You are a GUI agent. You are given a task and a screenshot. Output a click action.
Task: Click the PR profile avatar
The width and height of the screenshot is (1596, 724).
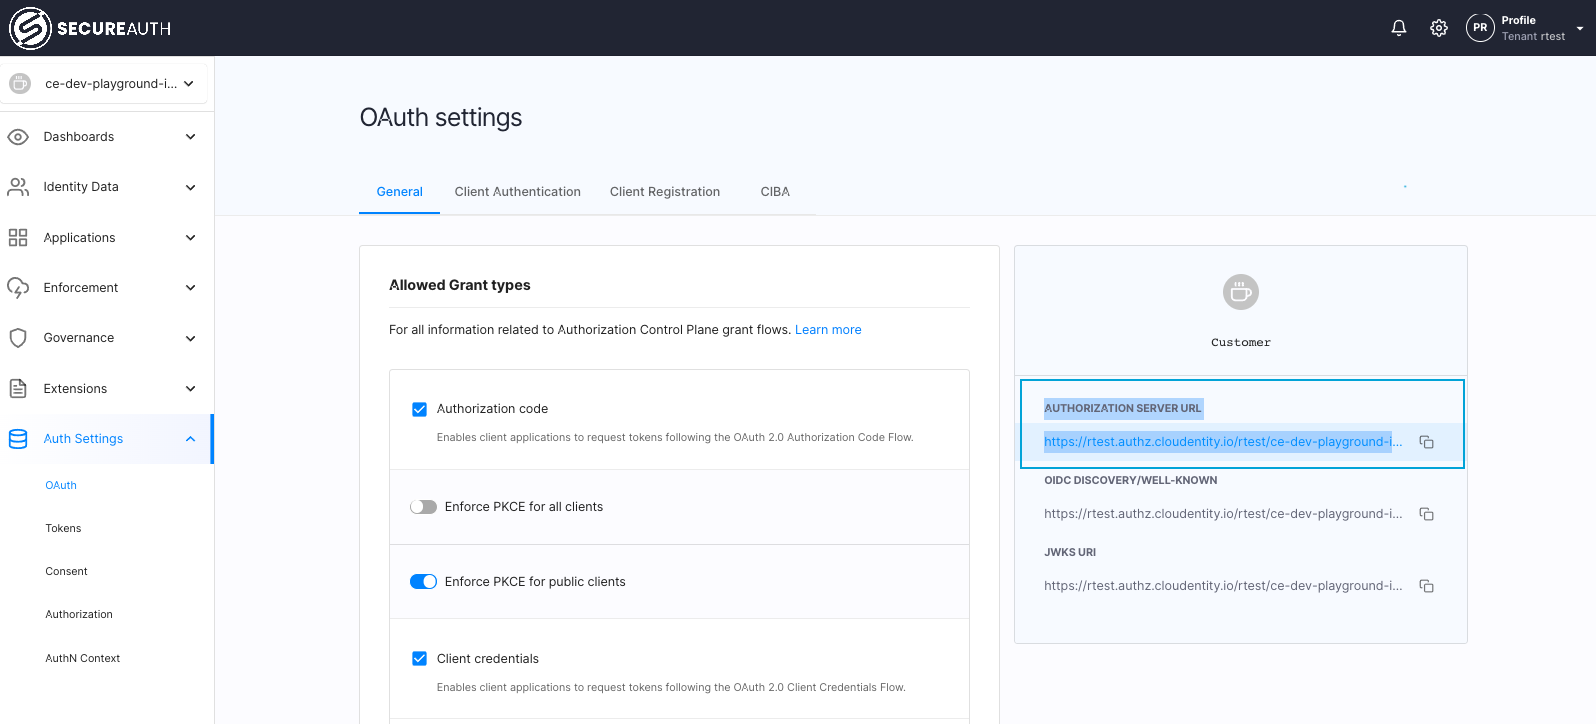pos(1480,28)
